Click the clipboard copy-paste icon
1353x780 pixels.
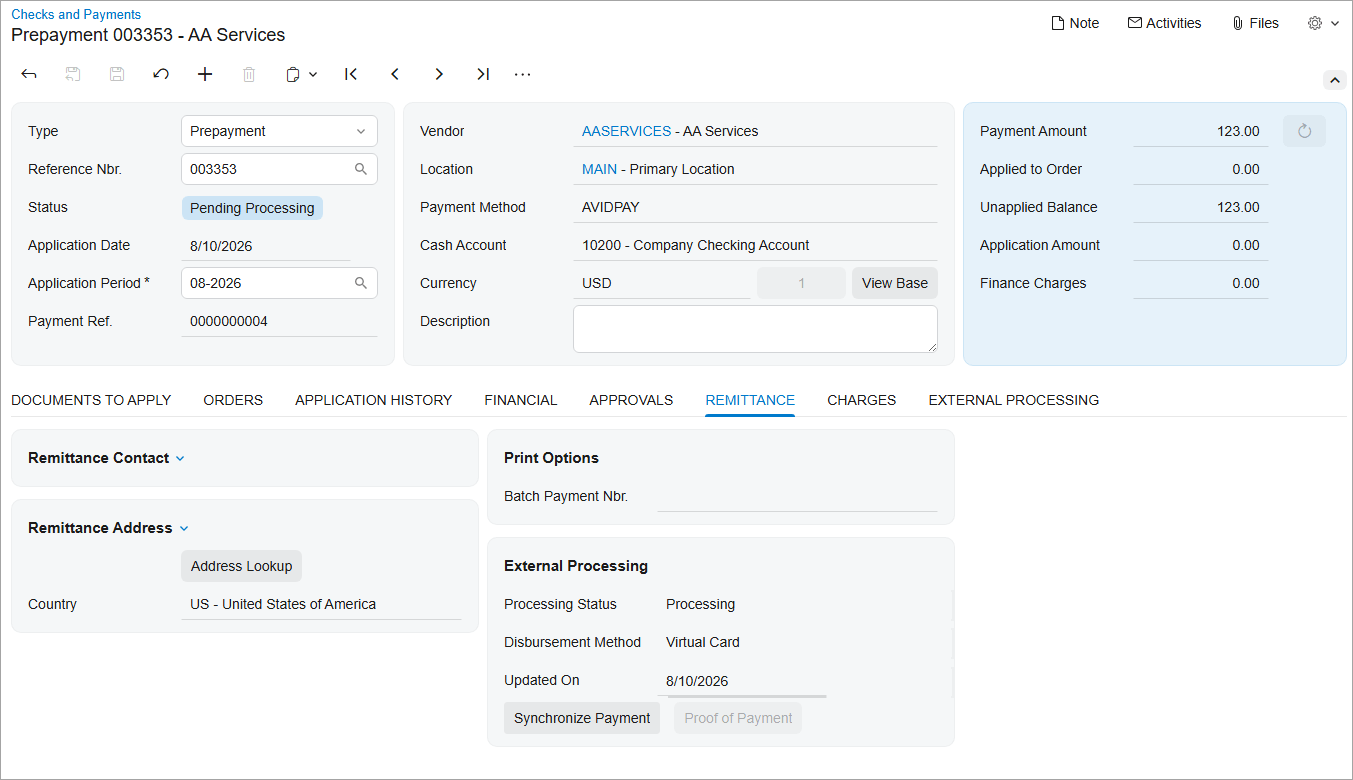[293, 74]
